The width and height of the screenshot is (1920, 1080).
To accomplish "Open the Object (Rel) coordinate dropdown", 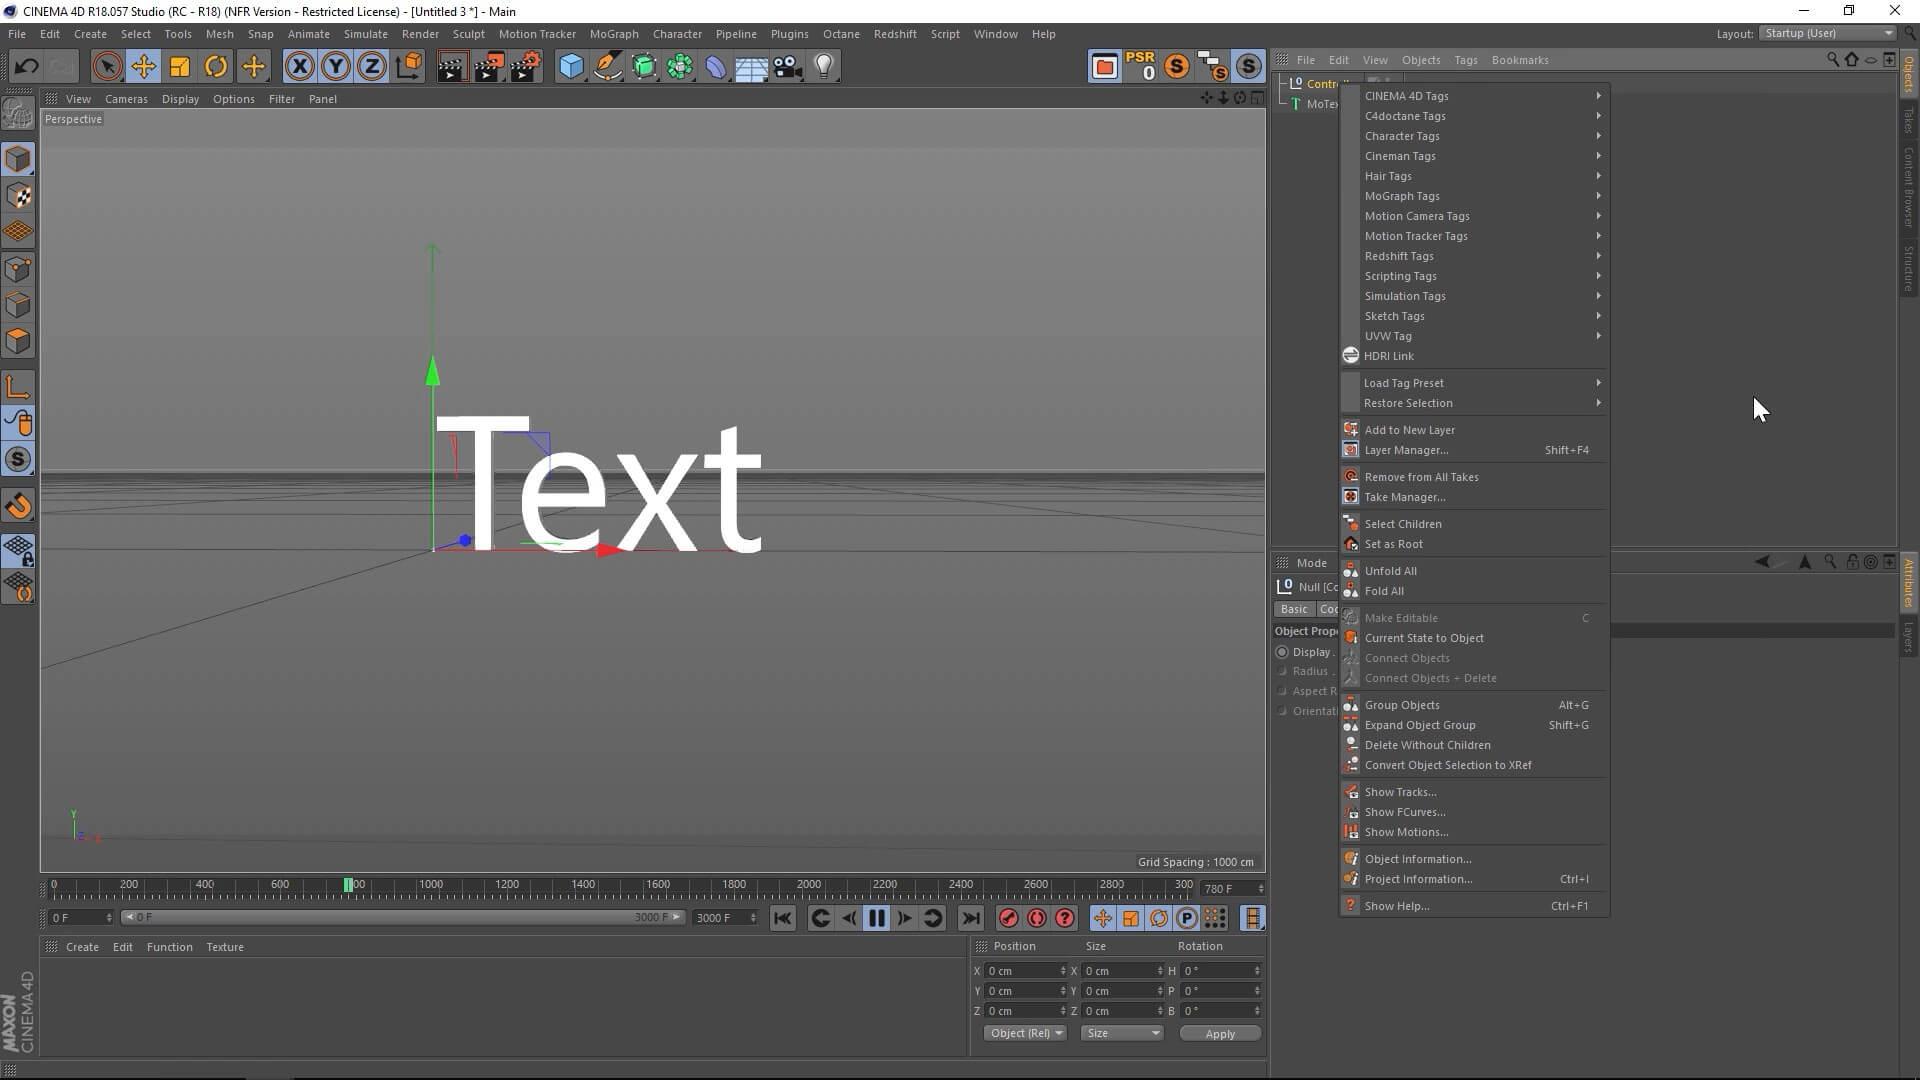I will click(1025, 1033).
